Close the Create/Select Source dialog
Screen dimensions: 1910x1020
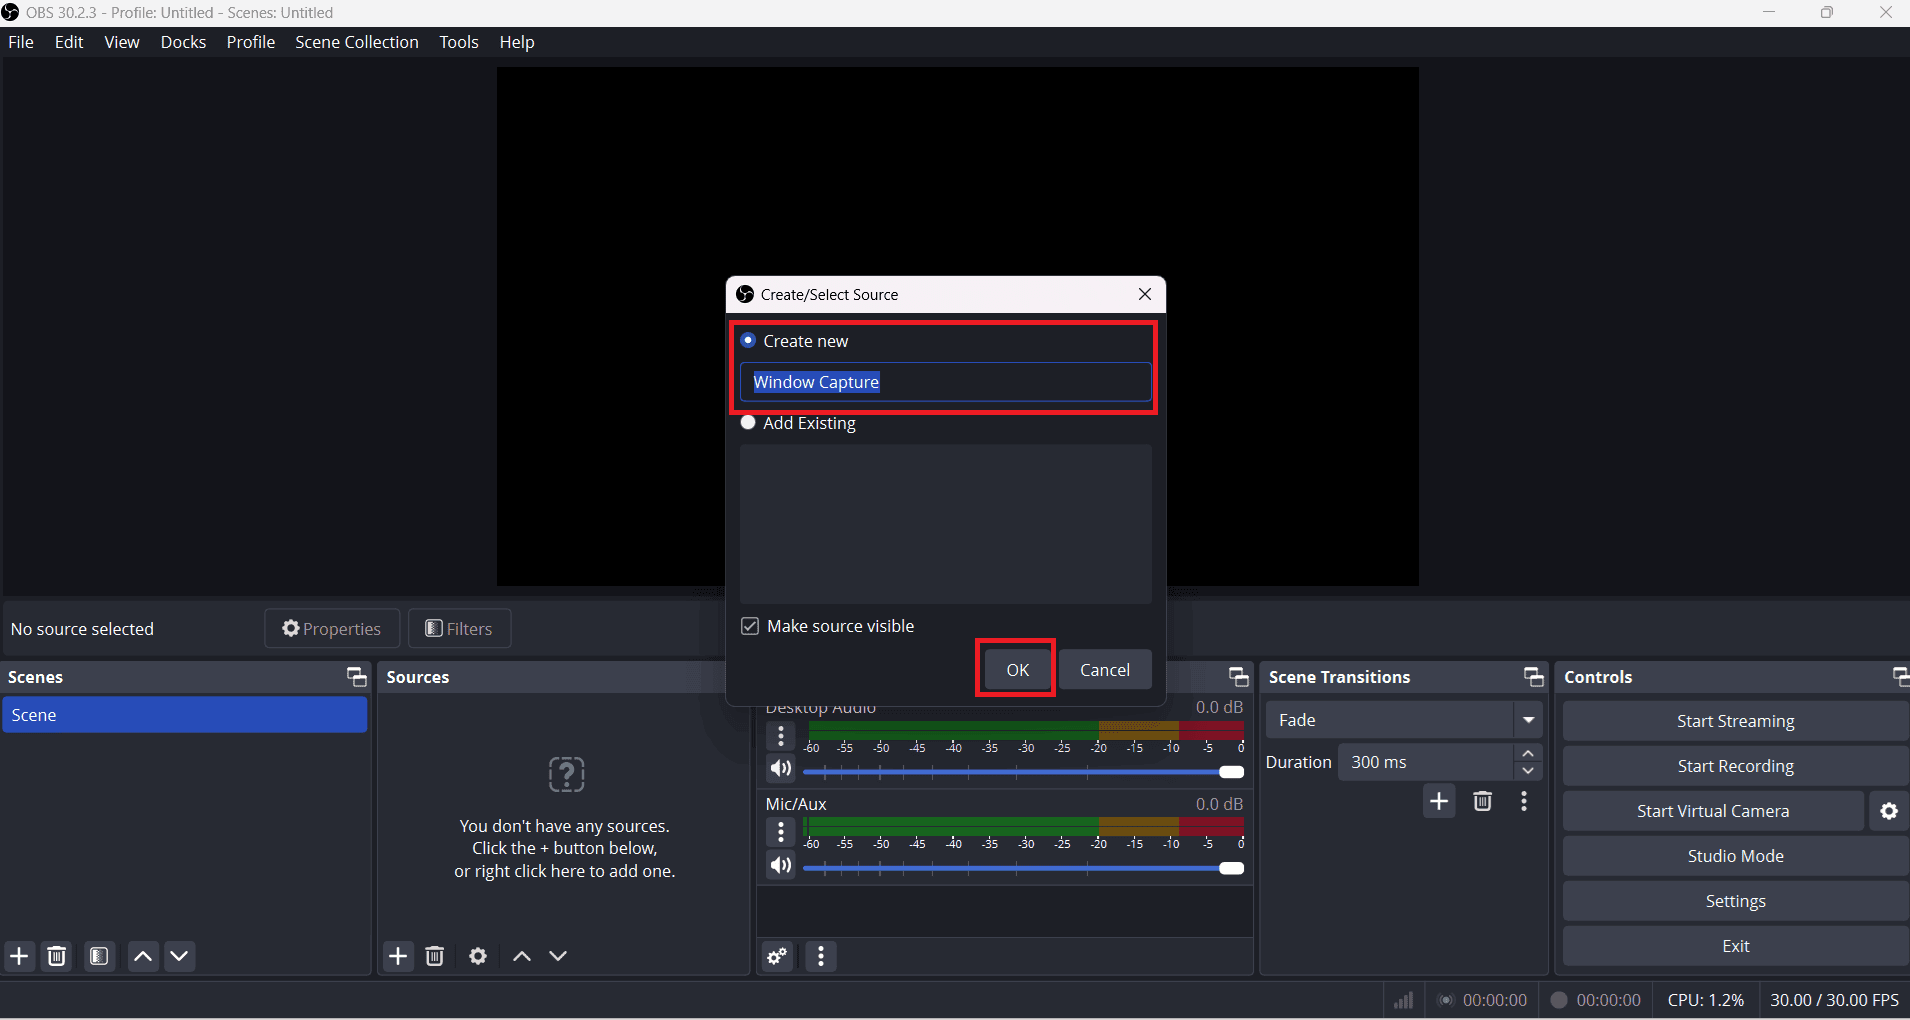pyautogui.click(x=1145, y=294)
